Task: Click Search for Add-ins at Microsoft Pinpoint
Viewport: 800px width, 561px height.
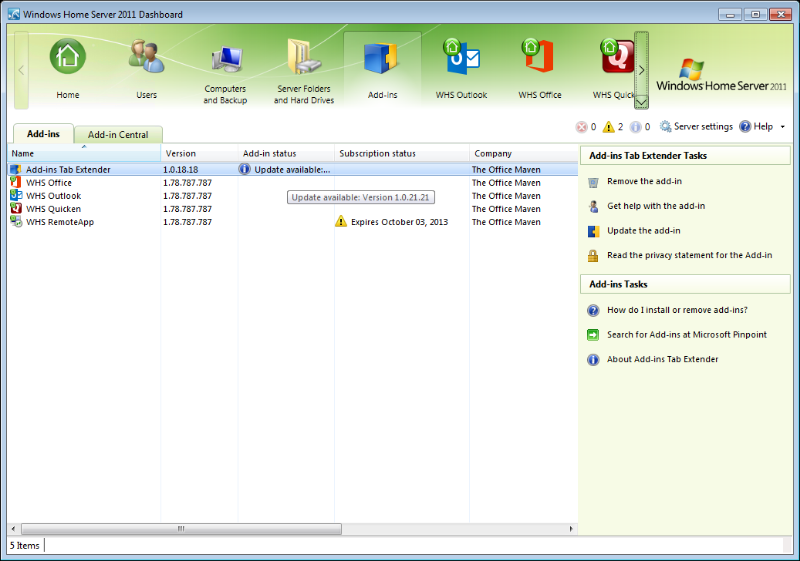Action: [x=687, y=335]
